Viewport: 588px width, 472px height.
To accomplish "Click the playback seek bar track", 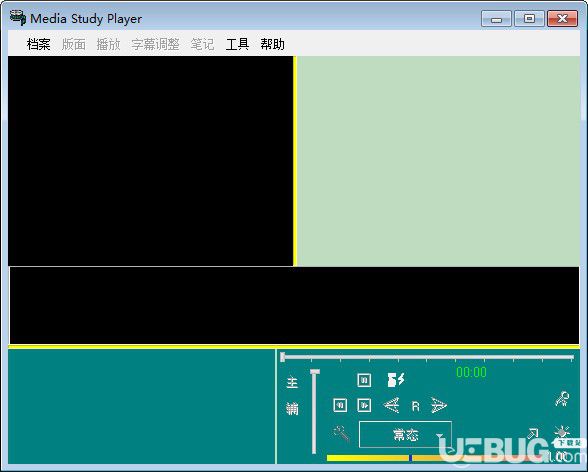I will coord(428,357).
